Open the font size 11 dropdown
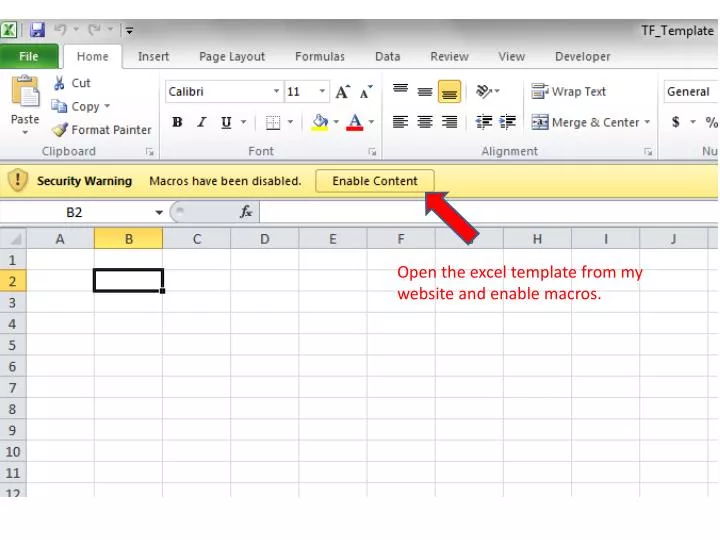The height and width of the screenshot is (540, 720). 322,91
